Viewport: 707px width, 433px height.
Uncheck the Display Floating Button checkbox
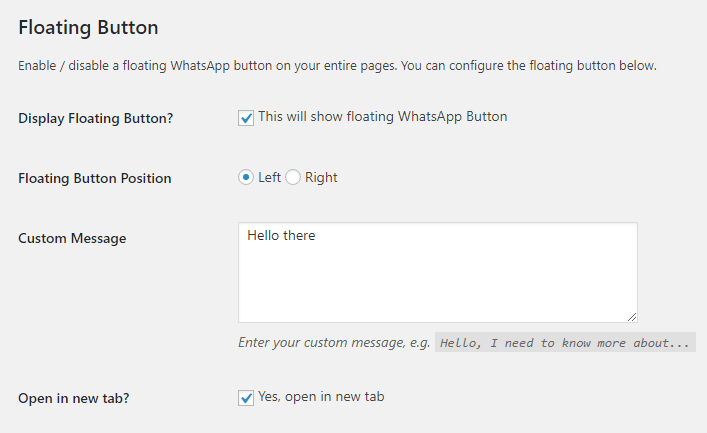(x=246, y=118)
